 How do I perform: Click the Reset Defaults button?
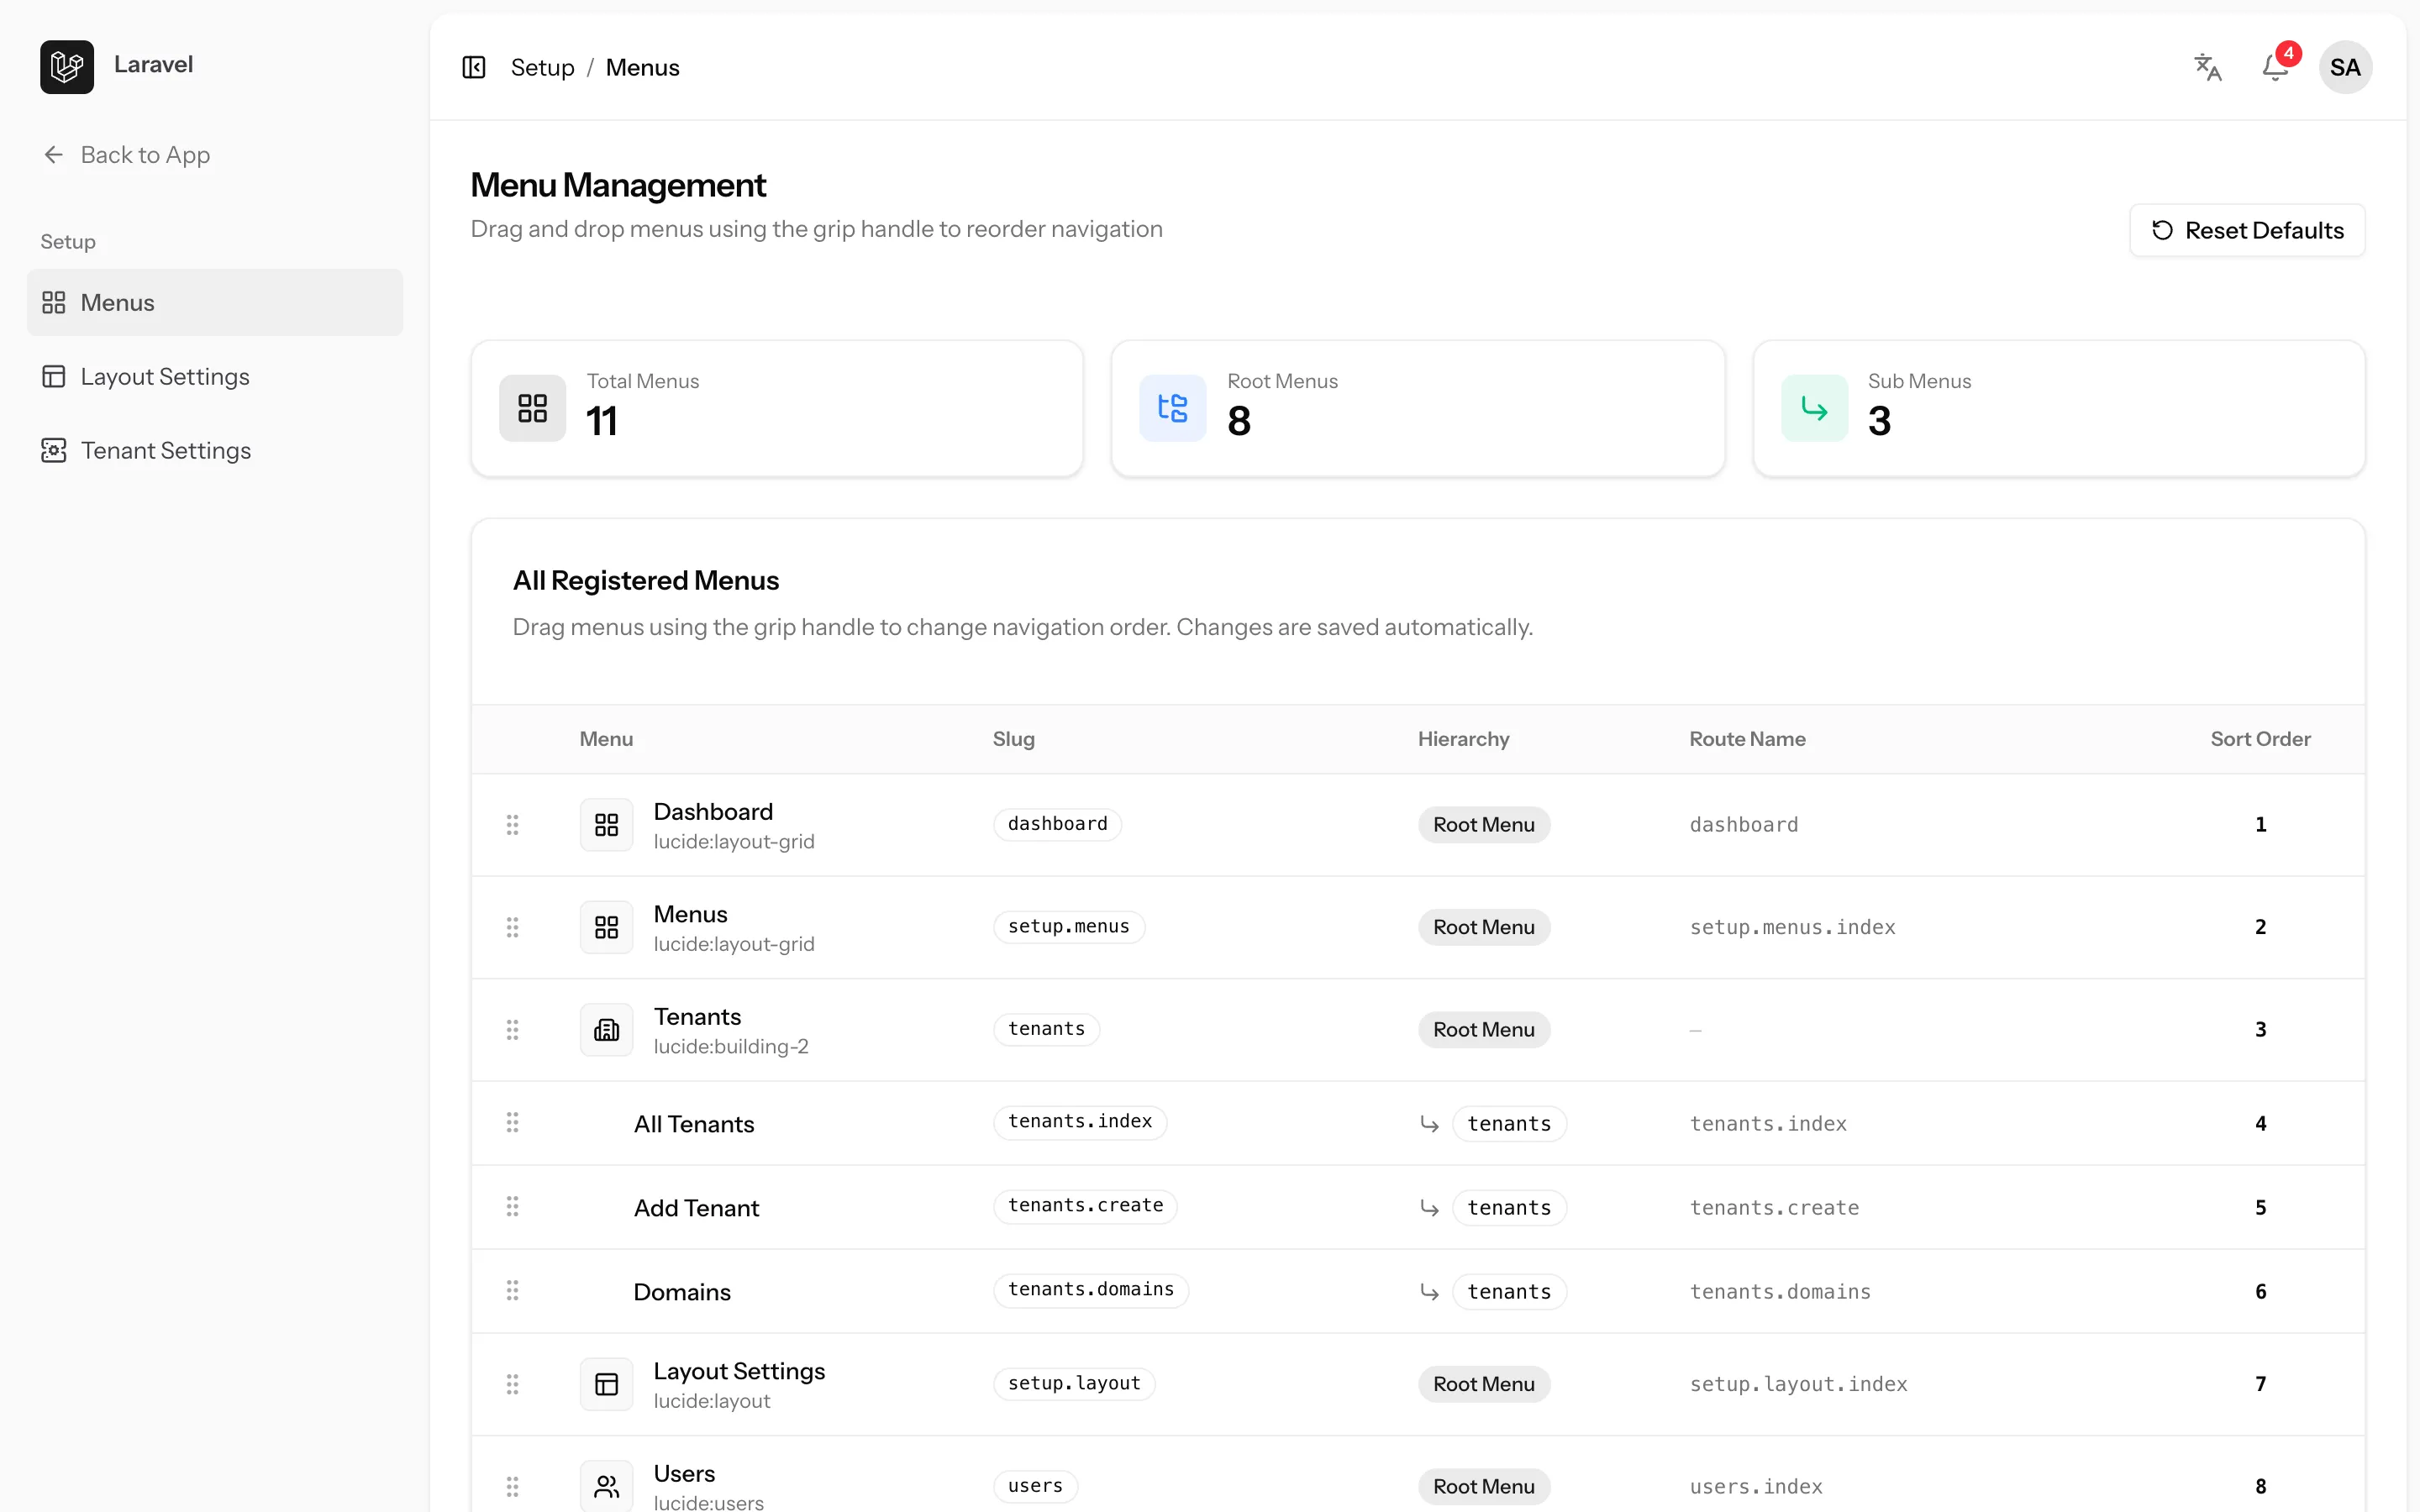(2247, 230)
